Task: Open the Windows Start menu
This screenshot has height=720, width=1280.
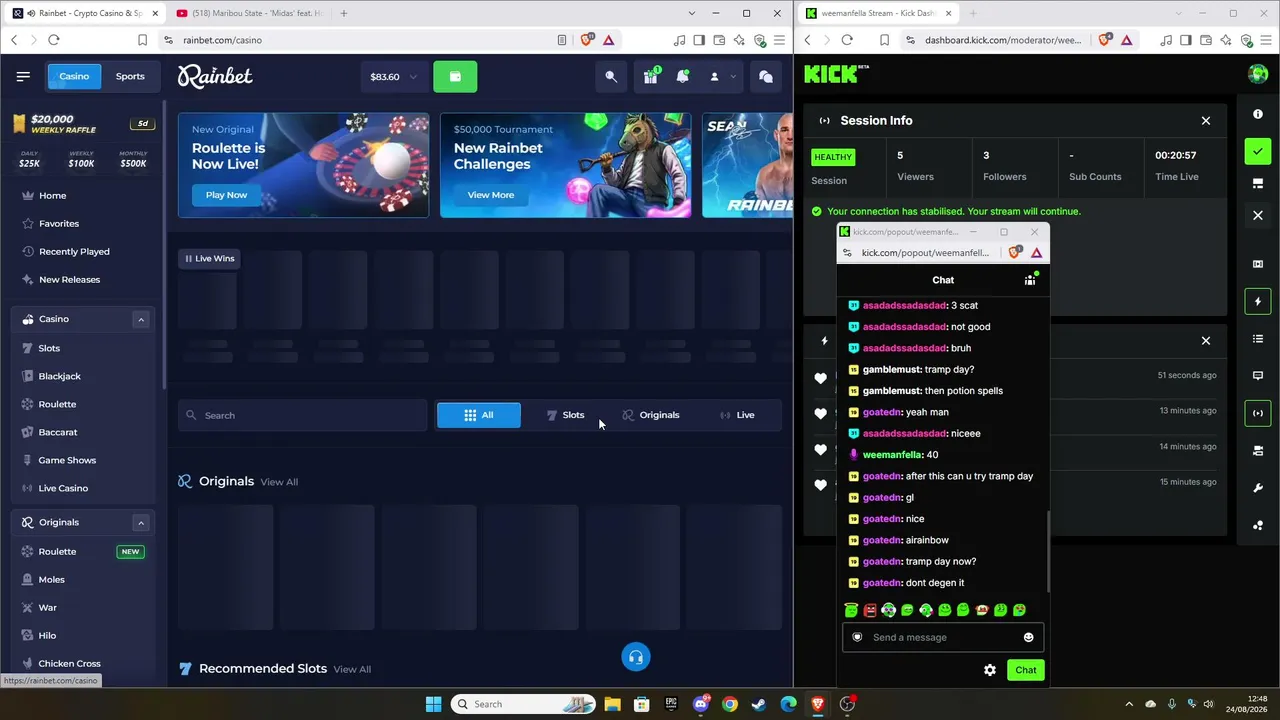Action: pyautogui.click(x=433, y=704)
